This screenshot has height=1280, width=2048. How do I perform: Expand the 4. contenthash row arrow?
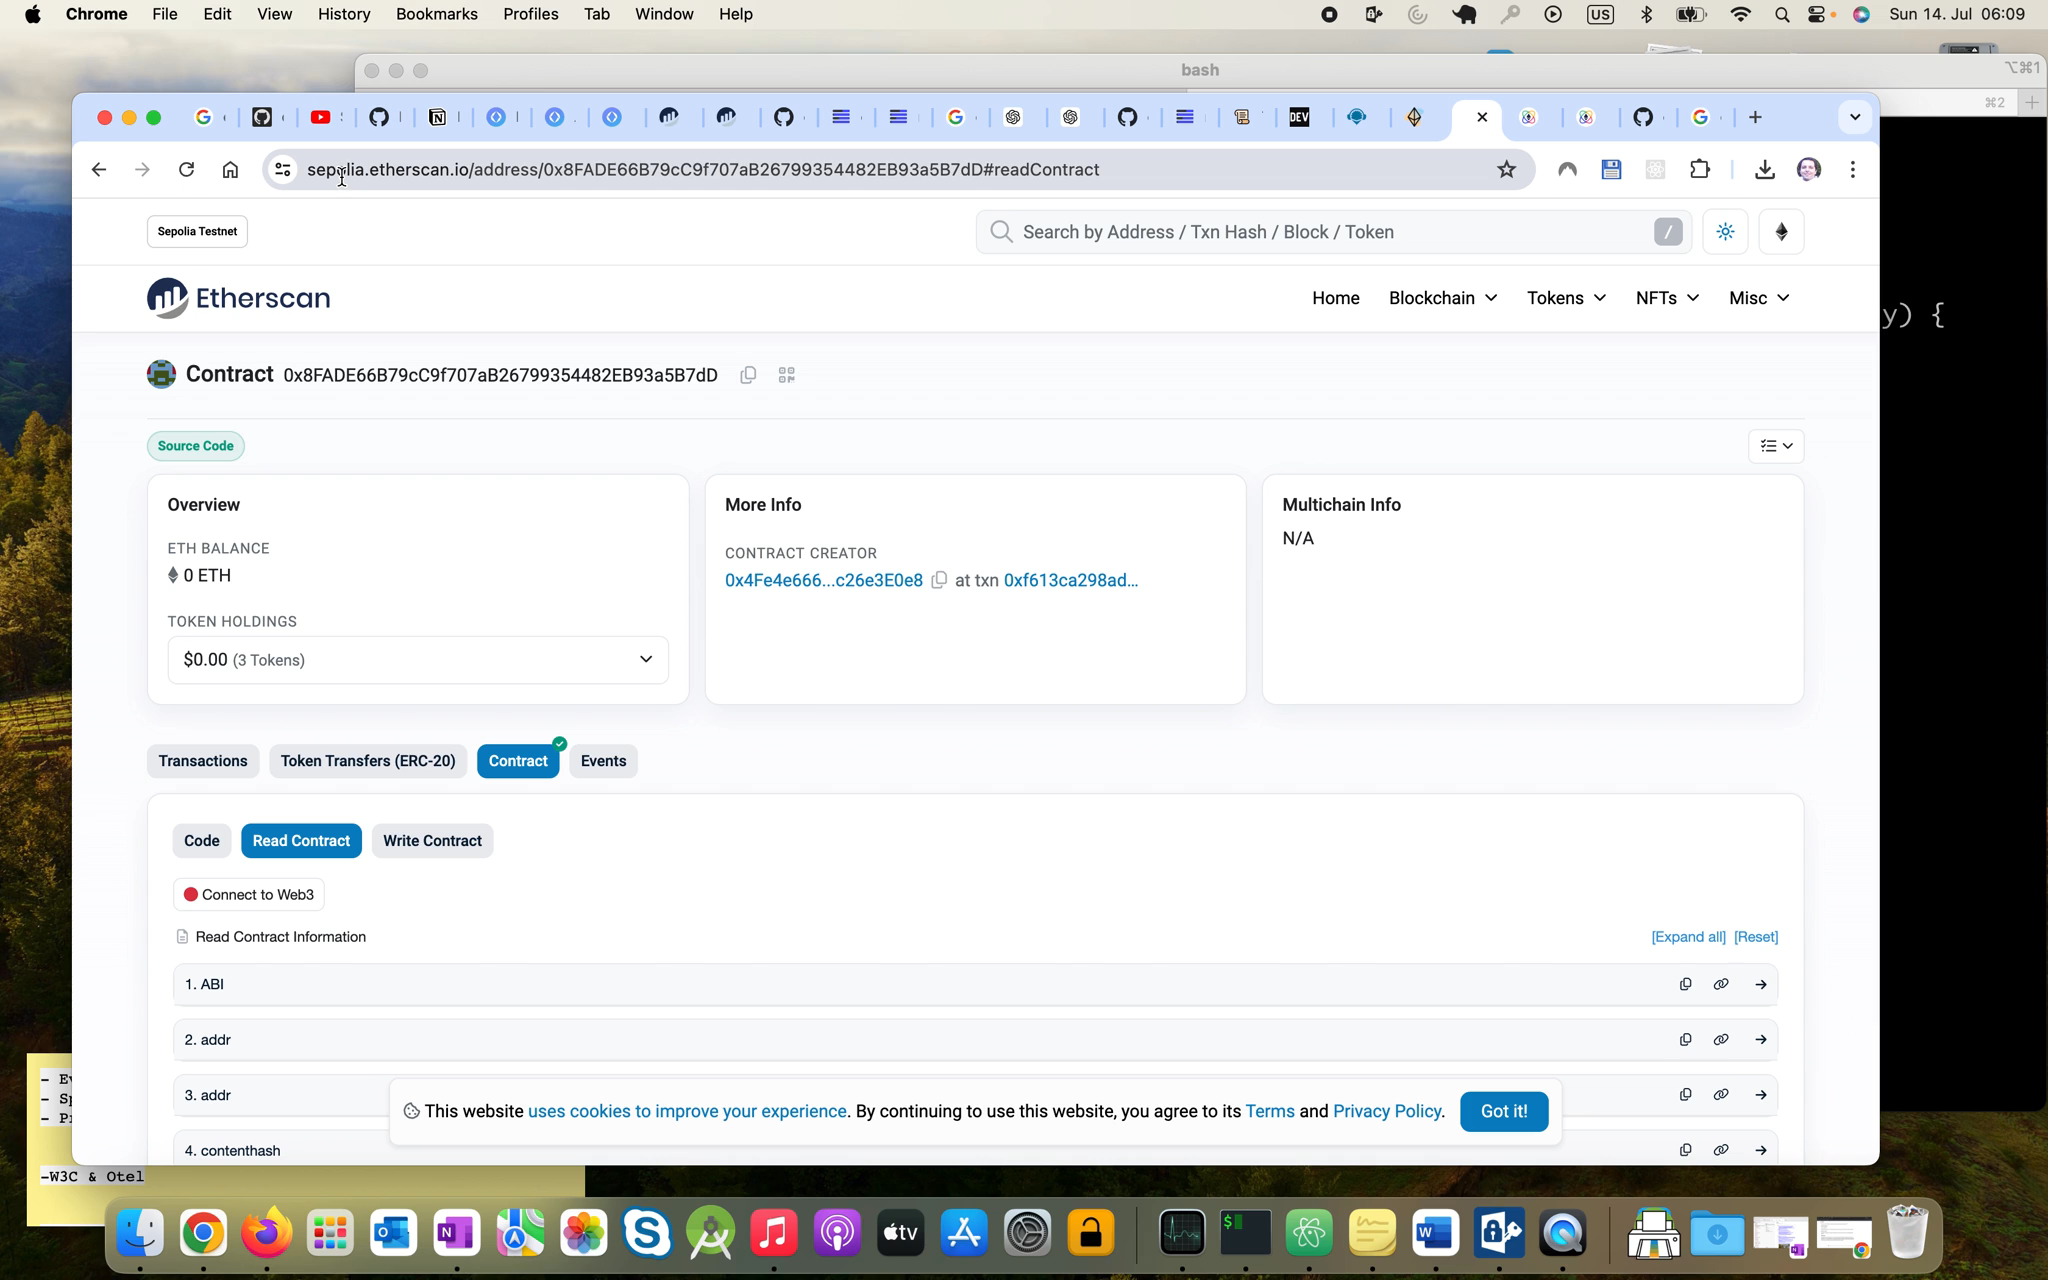tap(1761, 1150)
